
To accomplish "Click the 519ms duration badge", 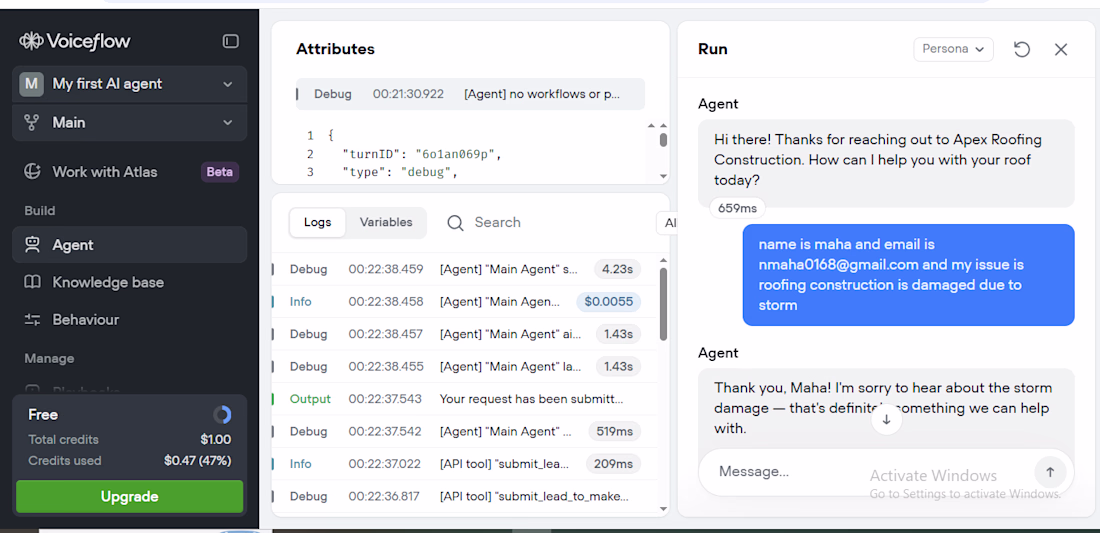I will click(x=614, y=431).
